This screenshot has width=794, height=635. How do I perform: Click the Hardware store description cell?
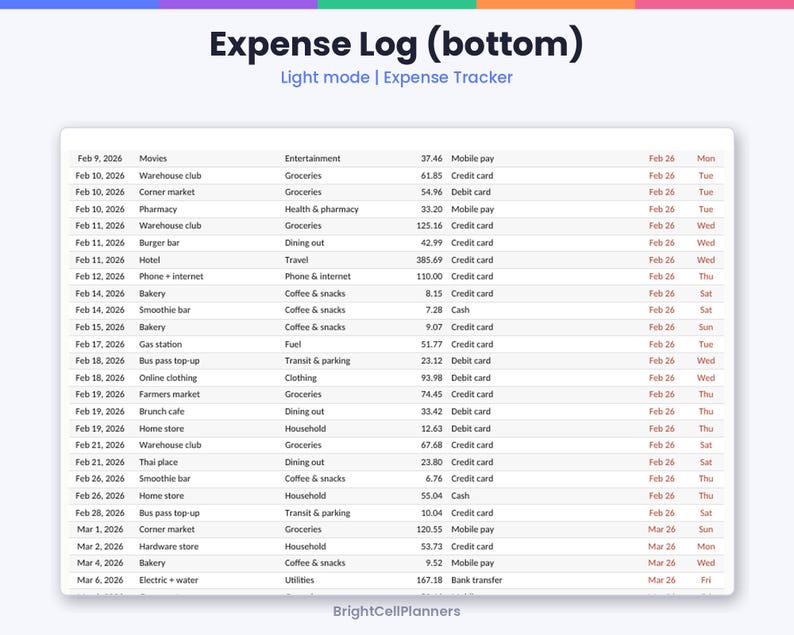click(x=169, y=546)
